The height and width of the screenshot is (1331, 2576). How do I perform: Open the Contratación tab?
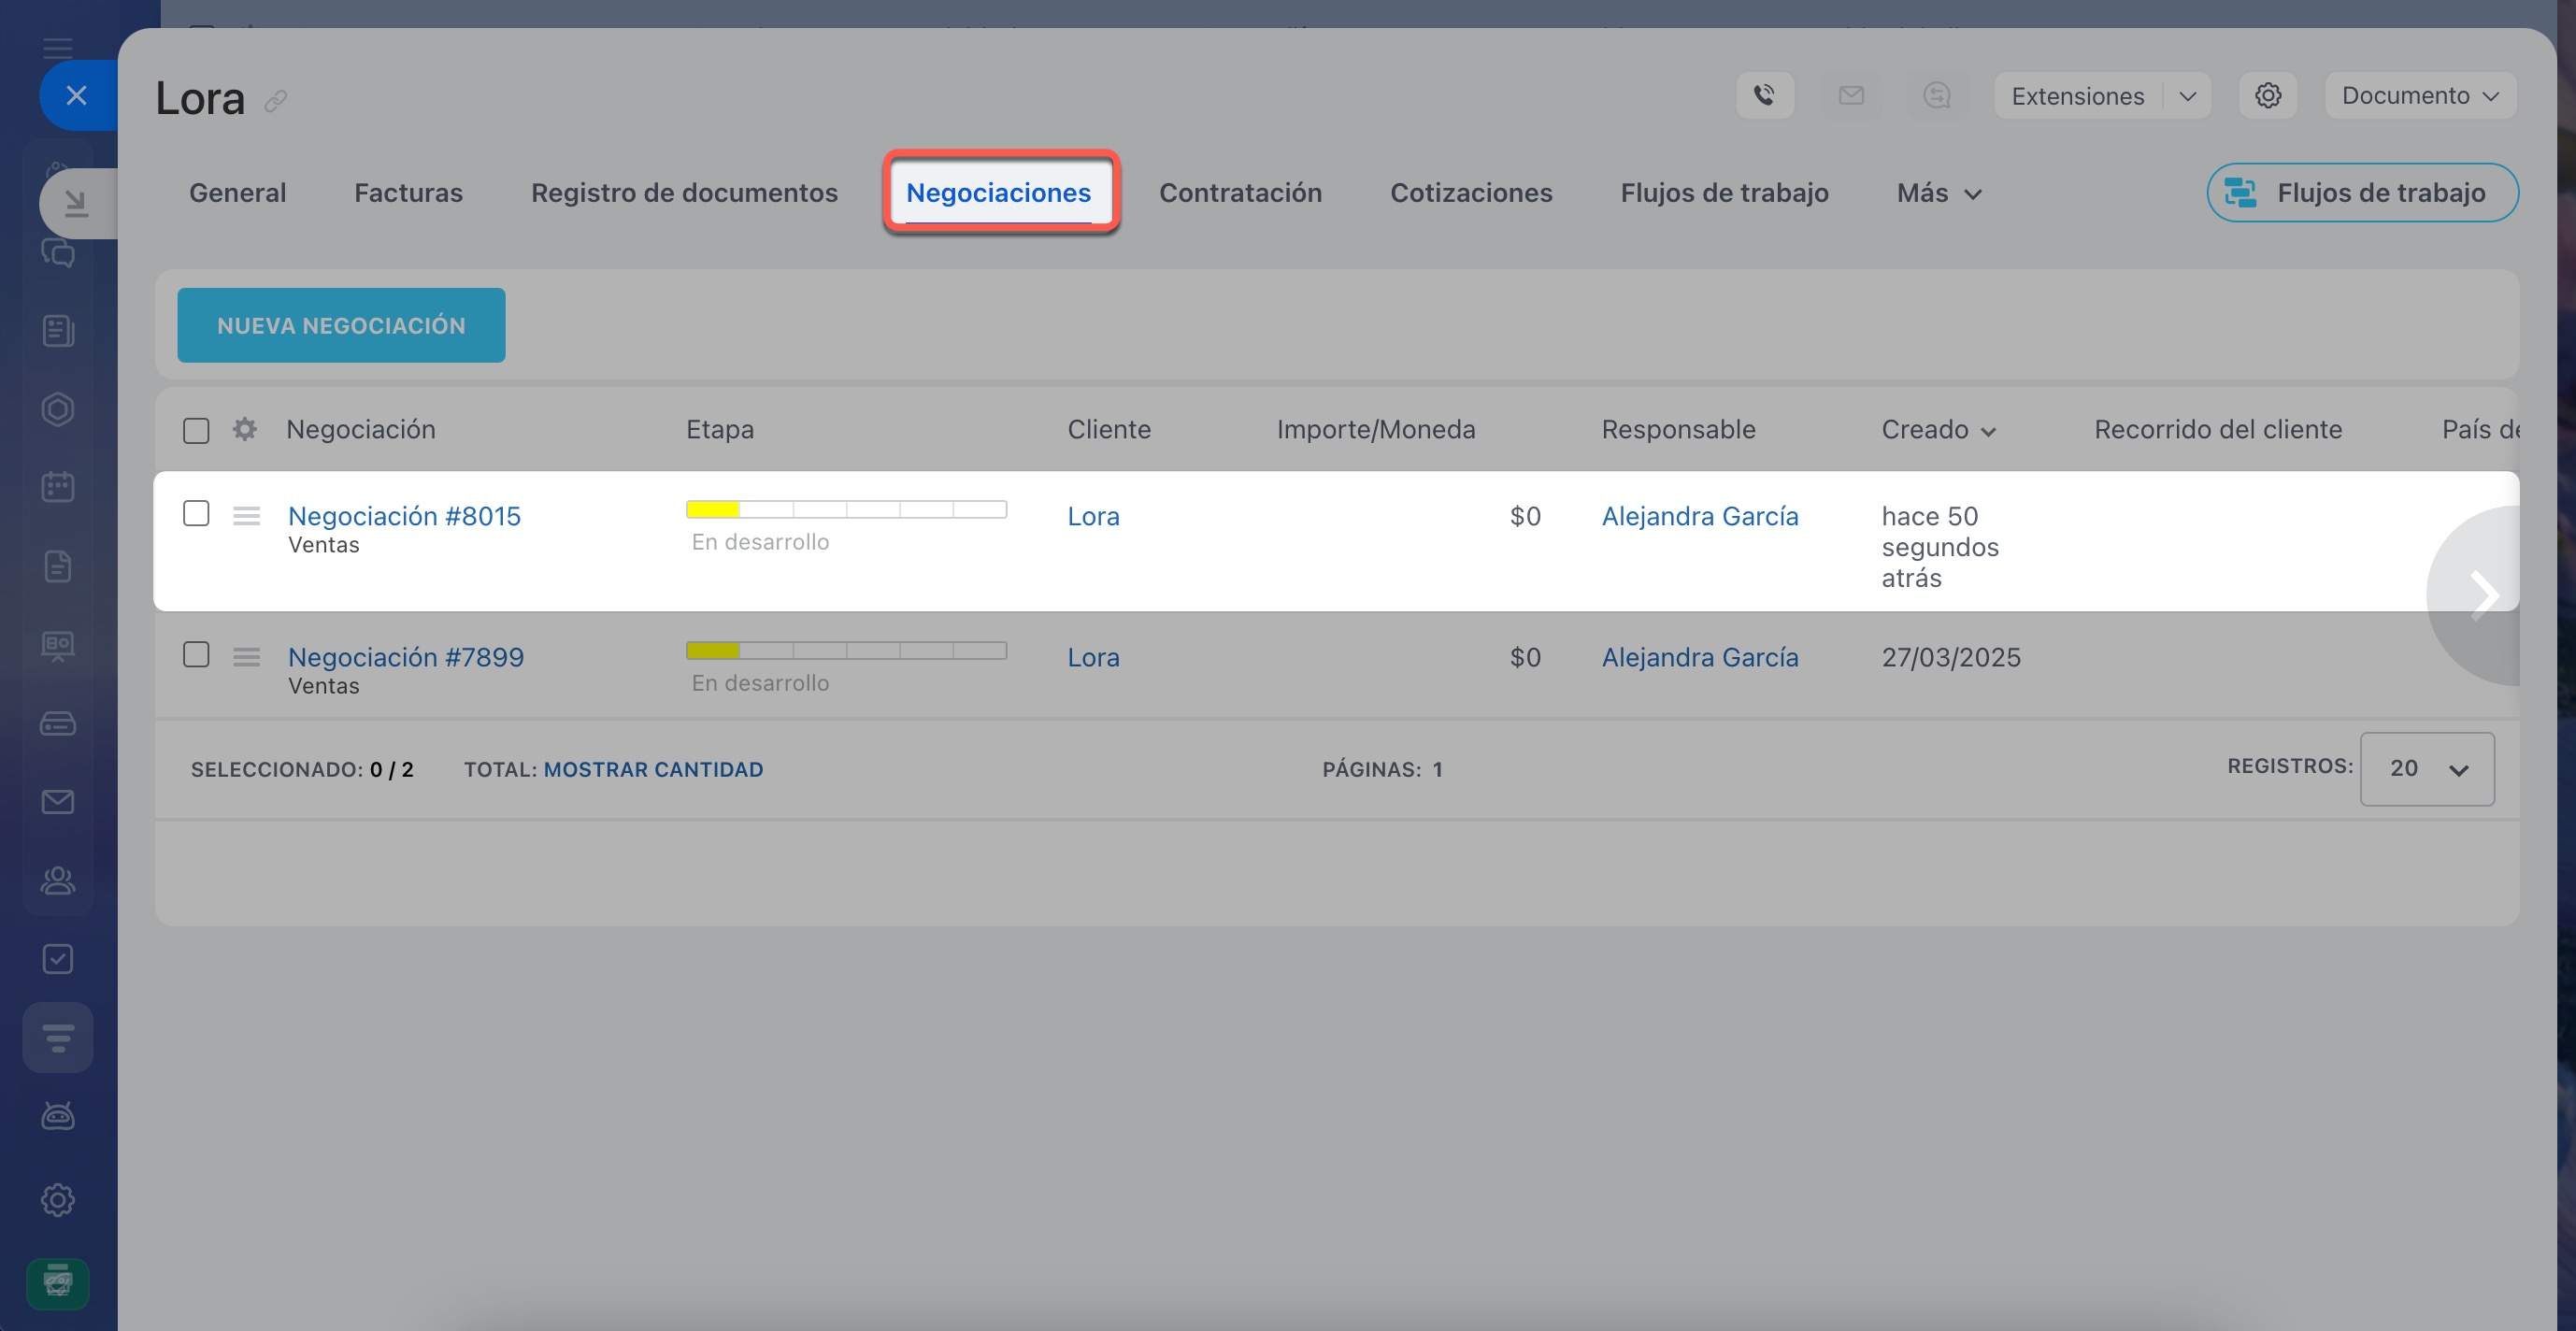coord(1240,193)
